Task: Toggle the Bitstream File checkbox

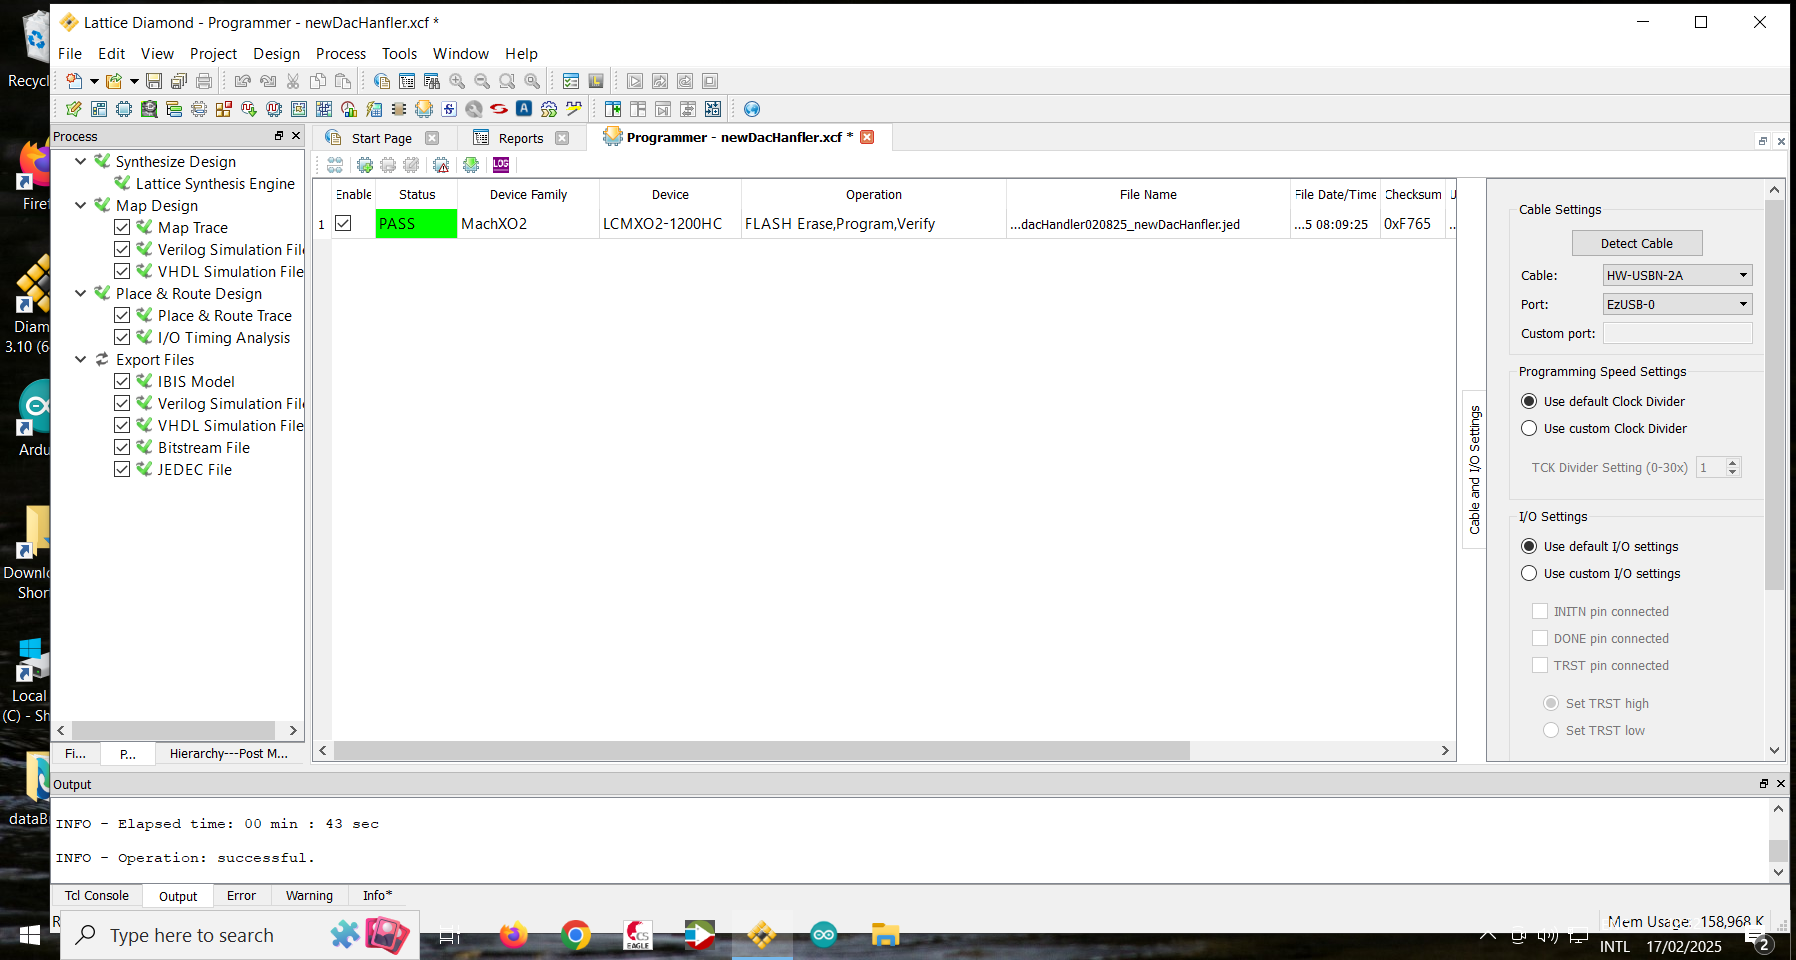Action: click(122, 447)
